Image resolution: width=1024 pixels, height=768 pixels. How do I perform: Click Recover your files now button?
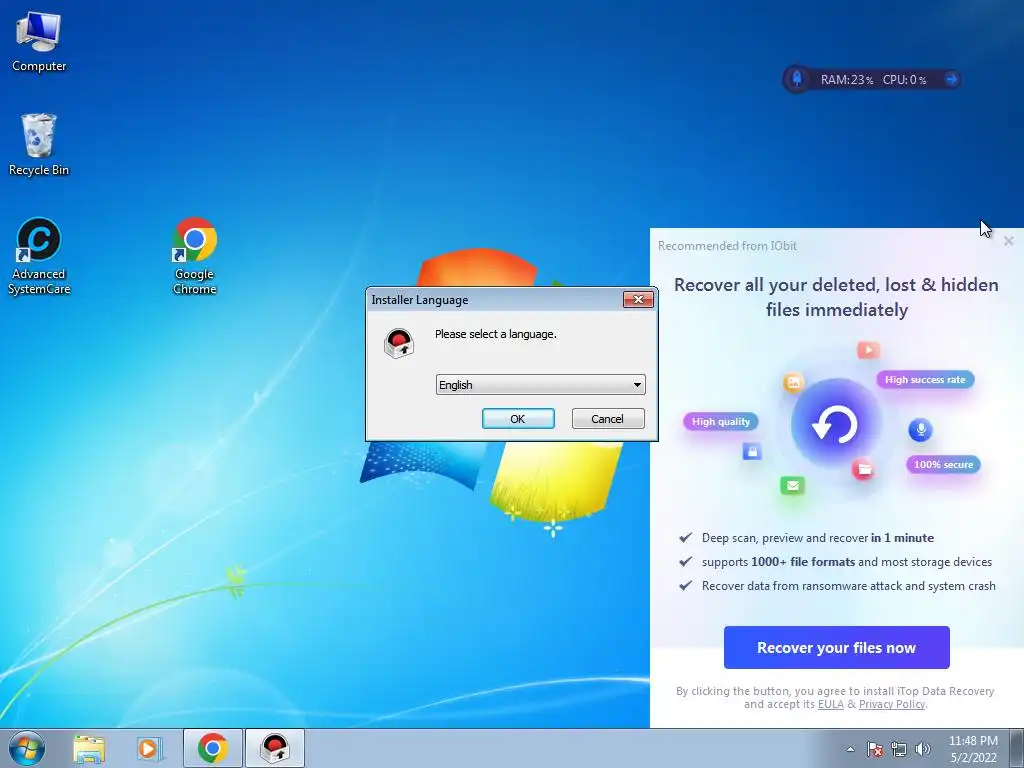pos(836,647)
